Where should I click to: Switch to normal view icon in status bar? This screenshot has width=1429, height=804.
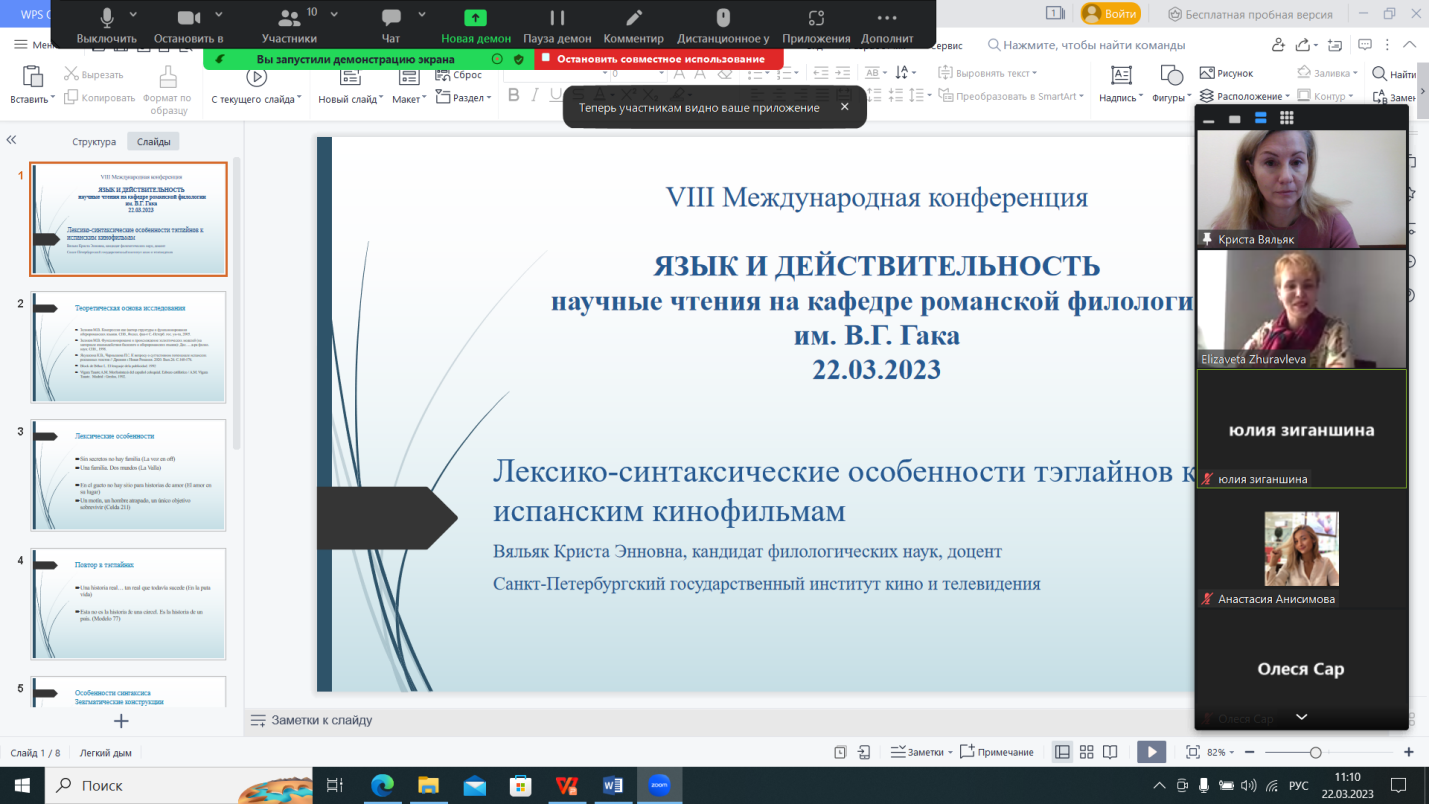(1062, 752)
